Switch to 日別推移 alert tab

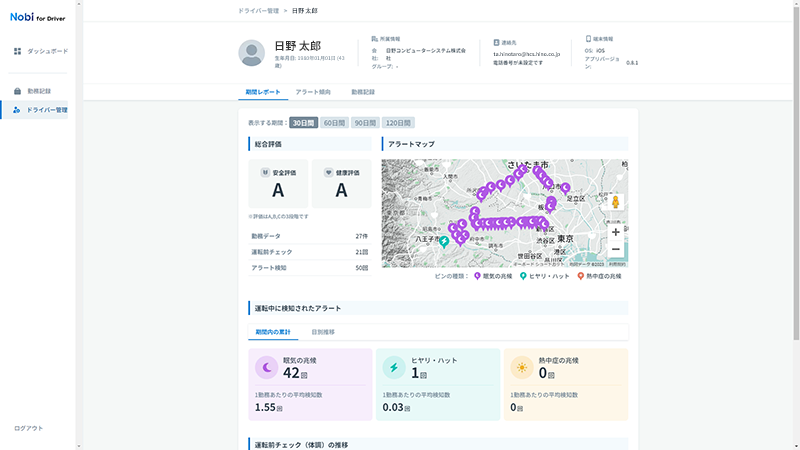[x=323, y=330]
